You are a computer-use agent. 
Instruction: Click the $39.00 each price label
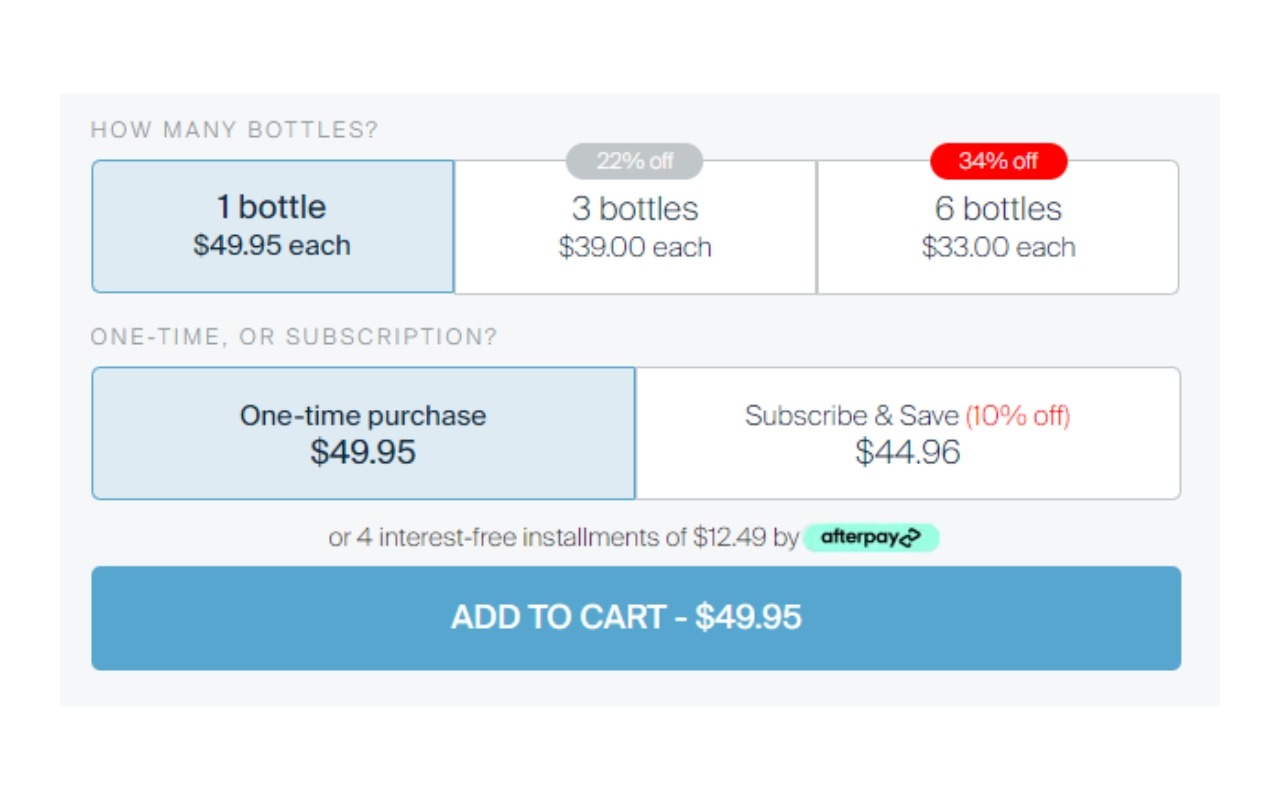(x=635, y=248)
